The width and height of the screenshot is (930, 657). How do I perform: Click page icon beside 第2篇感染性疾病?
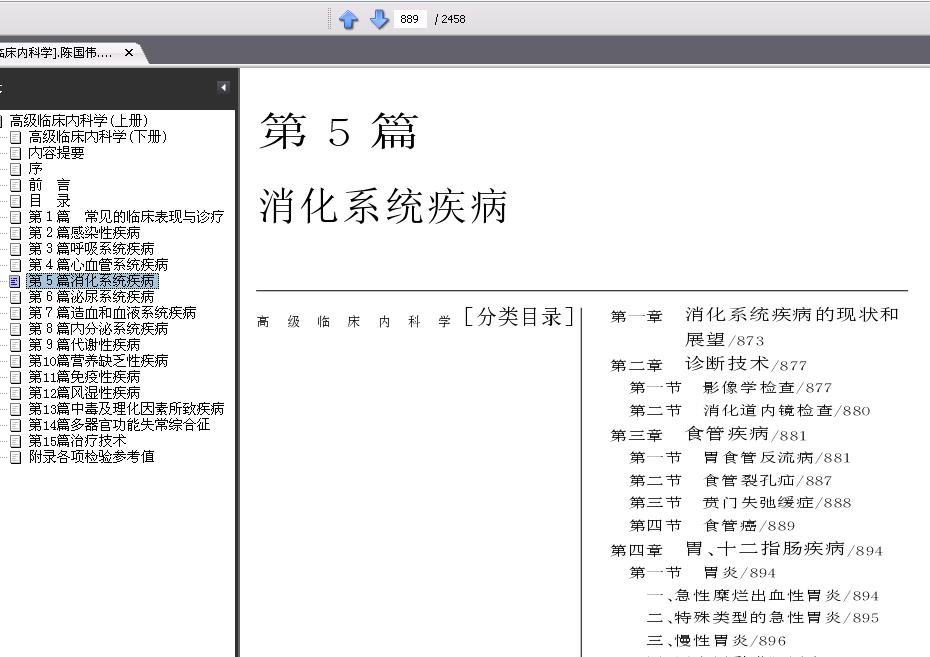click(16, 234)
